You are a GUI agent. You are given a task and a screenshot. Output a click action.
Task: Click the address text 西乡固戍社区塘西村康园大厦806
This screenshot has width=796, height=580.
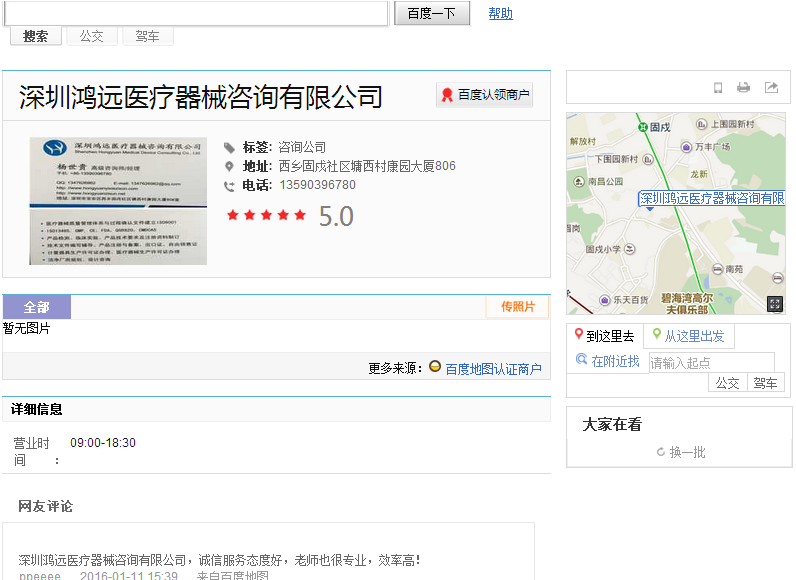(x=367, y=166)
